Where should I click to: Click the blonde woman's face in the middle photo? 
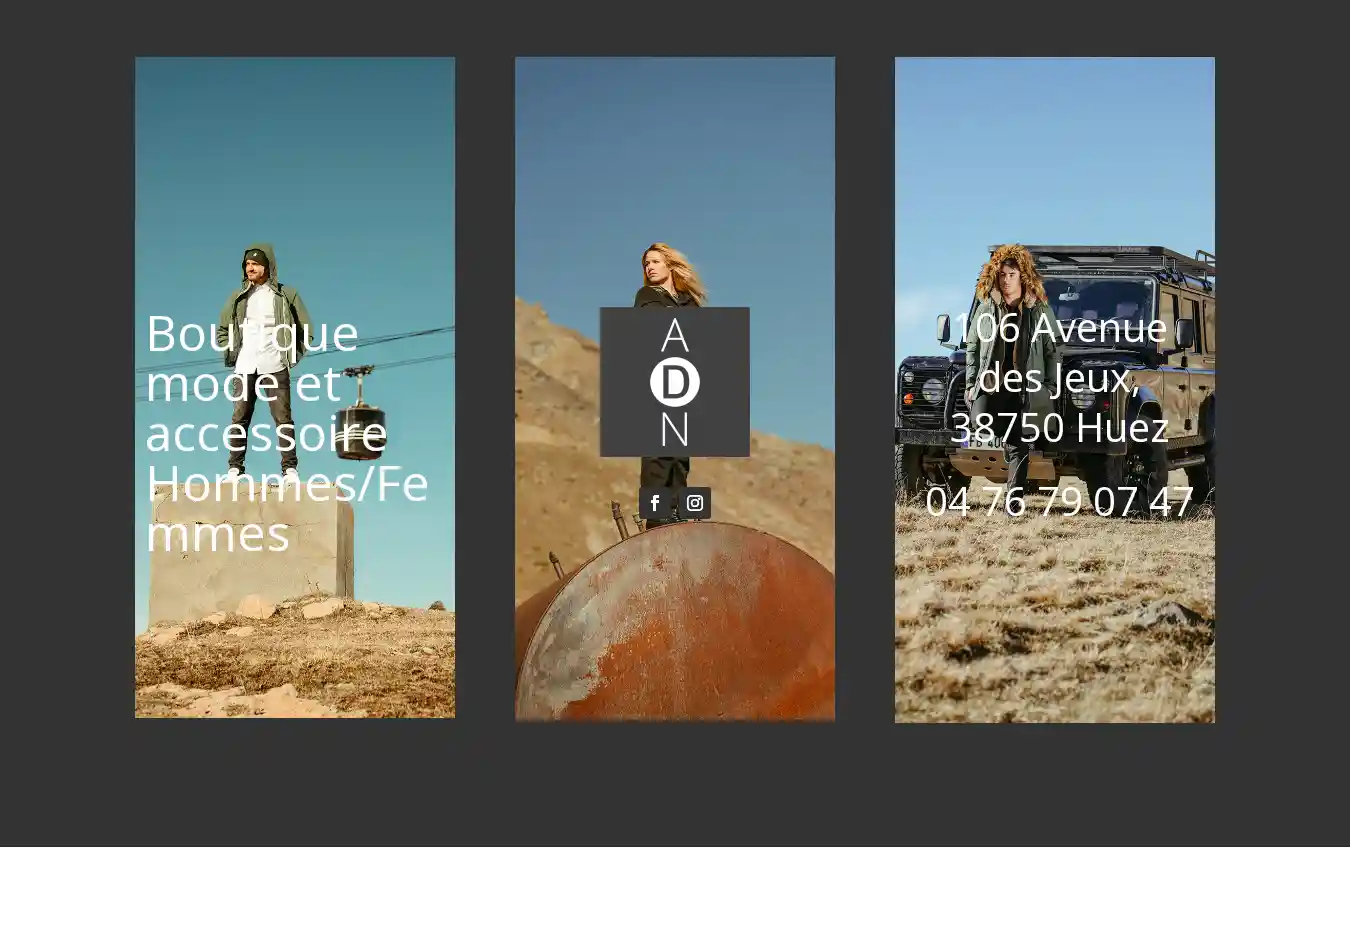[658, 266]
